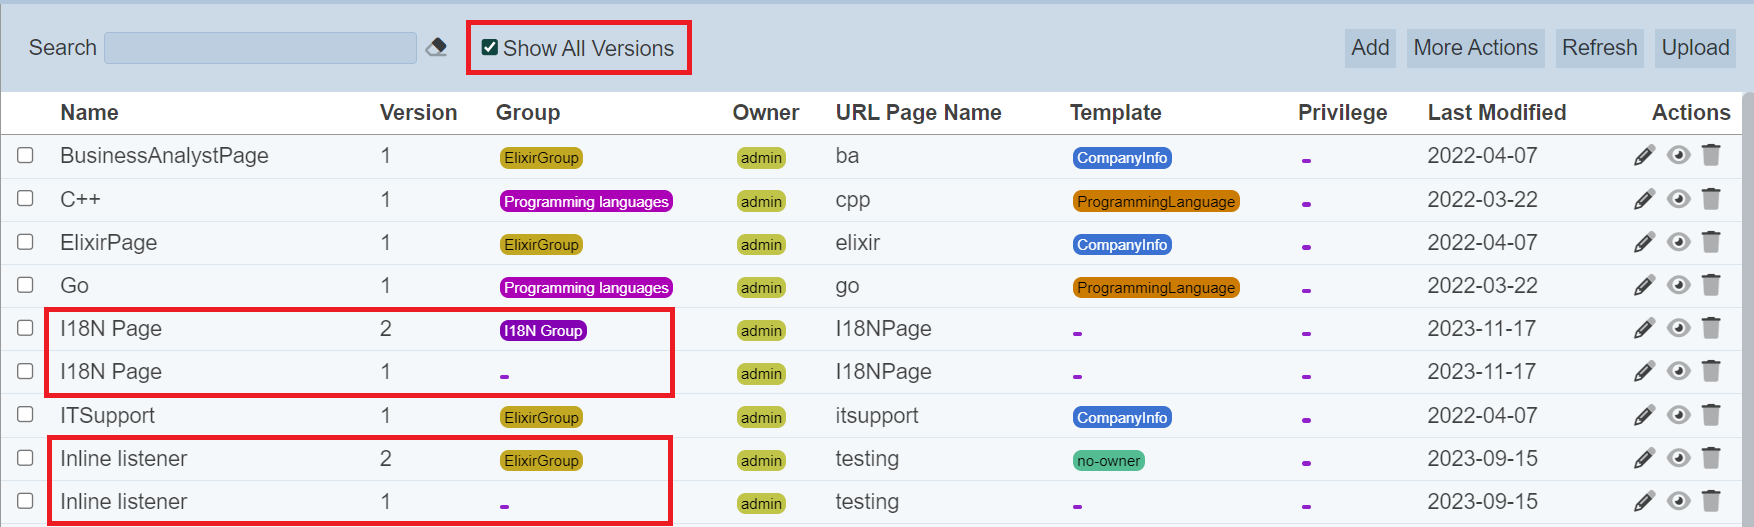Viewport: 1754px width, 527px height.
Task: Delete I18N Page version 1
Action: 1711,371
